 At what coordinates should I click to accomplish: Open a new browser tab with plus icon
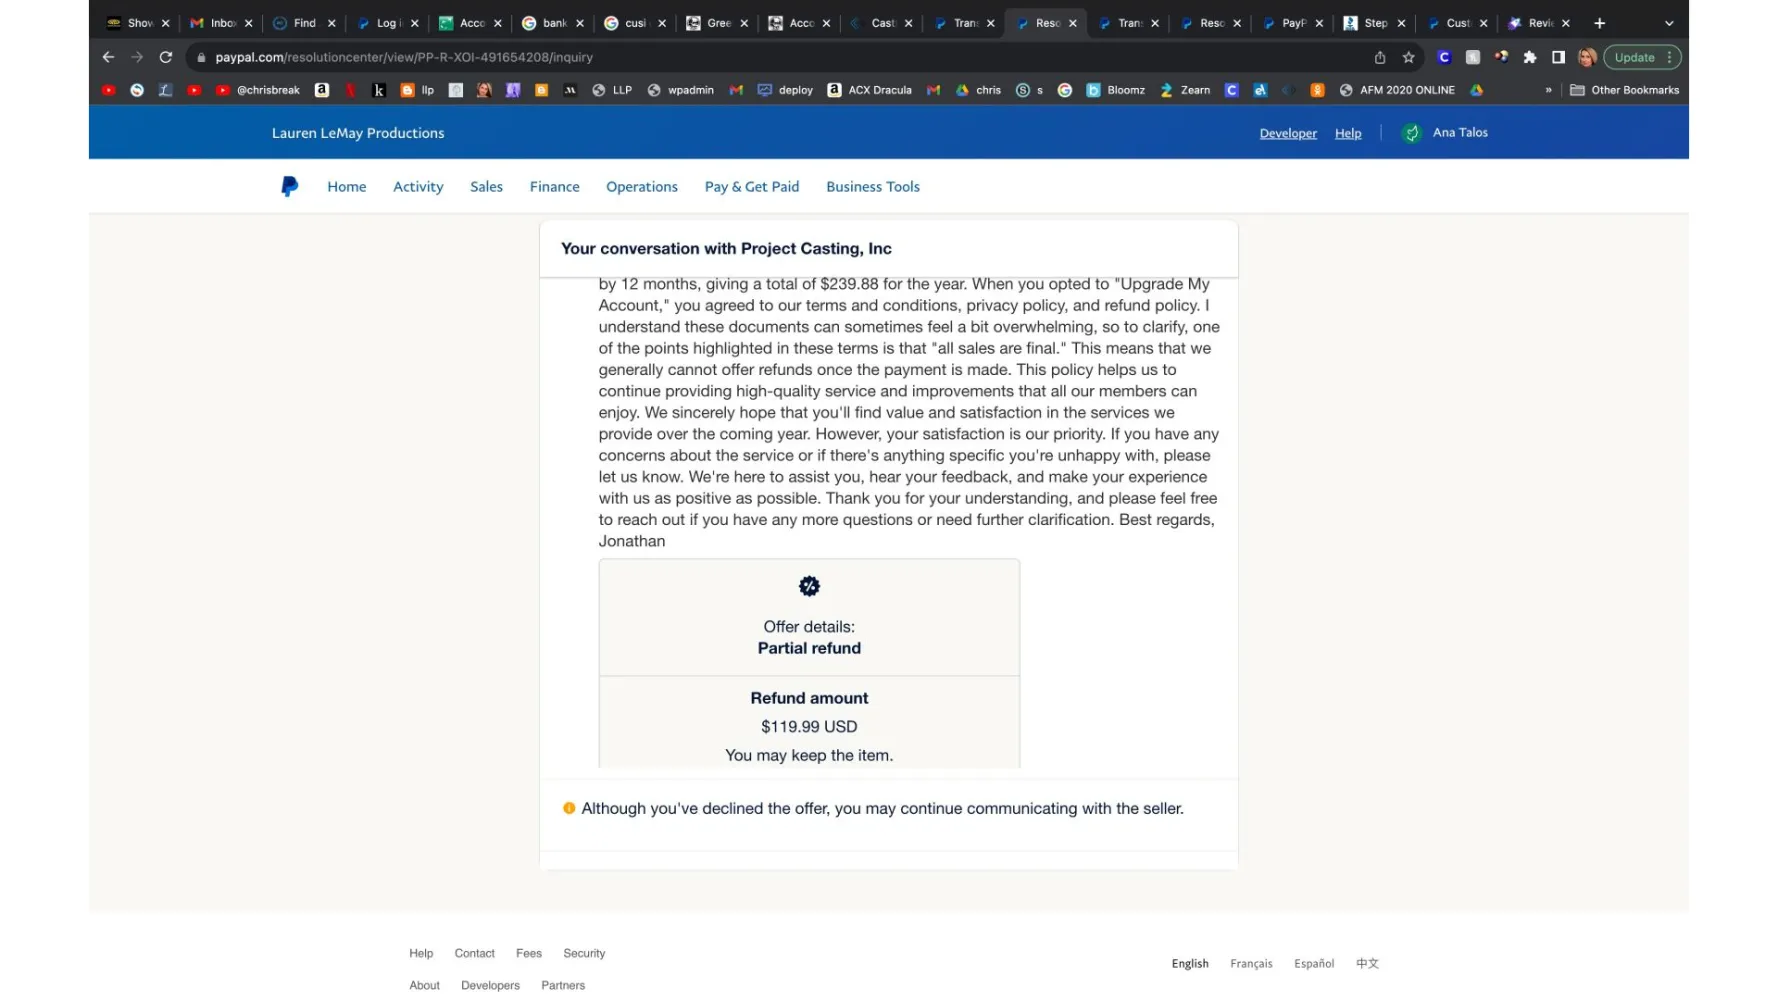tap(1599, 23)
